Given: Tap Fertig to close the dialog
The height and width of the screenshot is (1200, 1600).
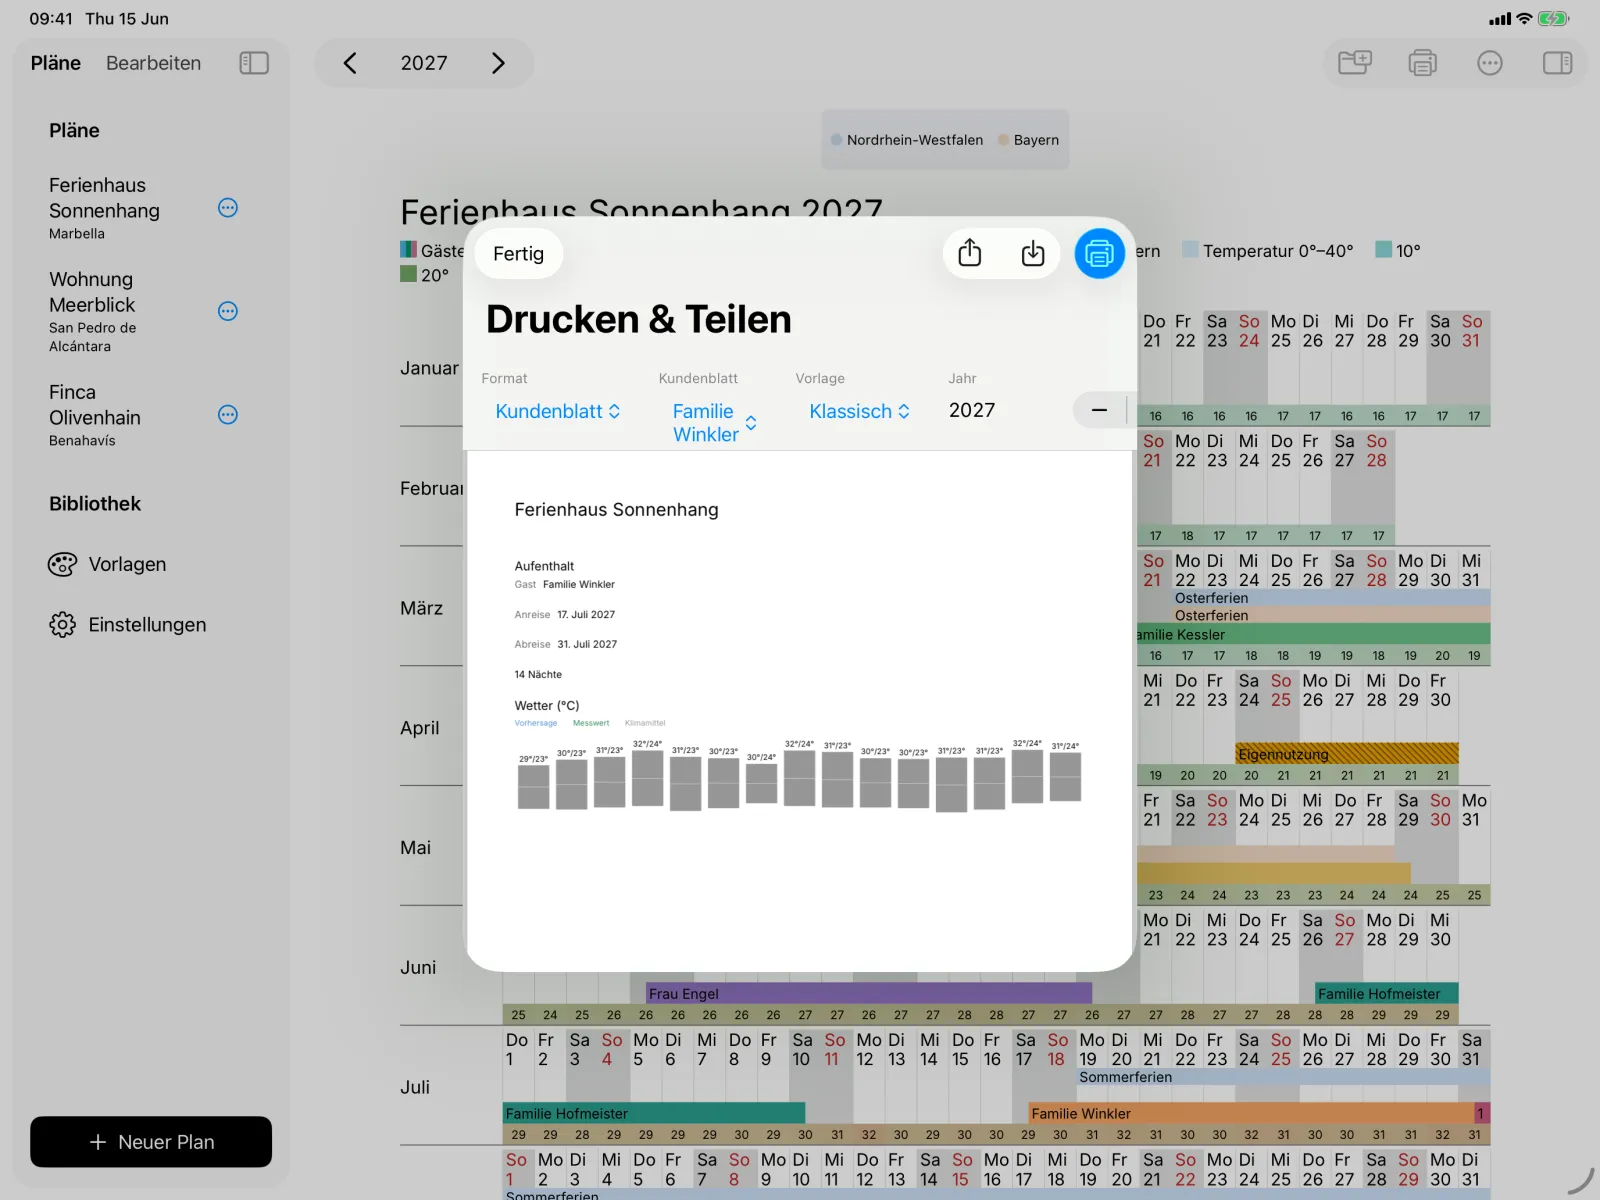Looking at the screenshot, I should click(518, 254).
